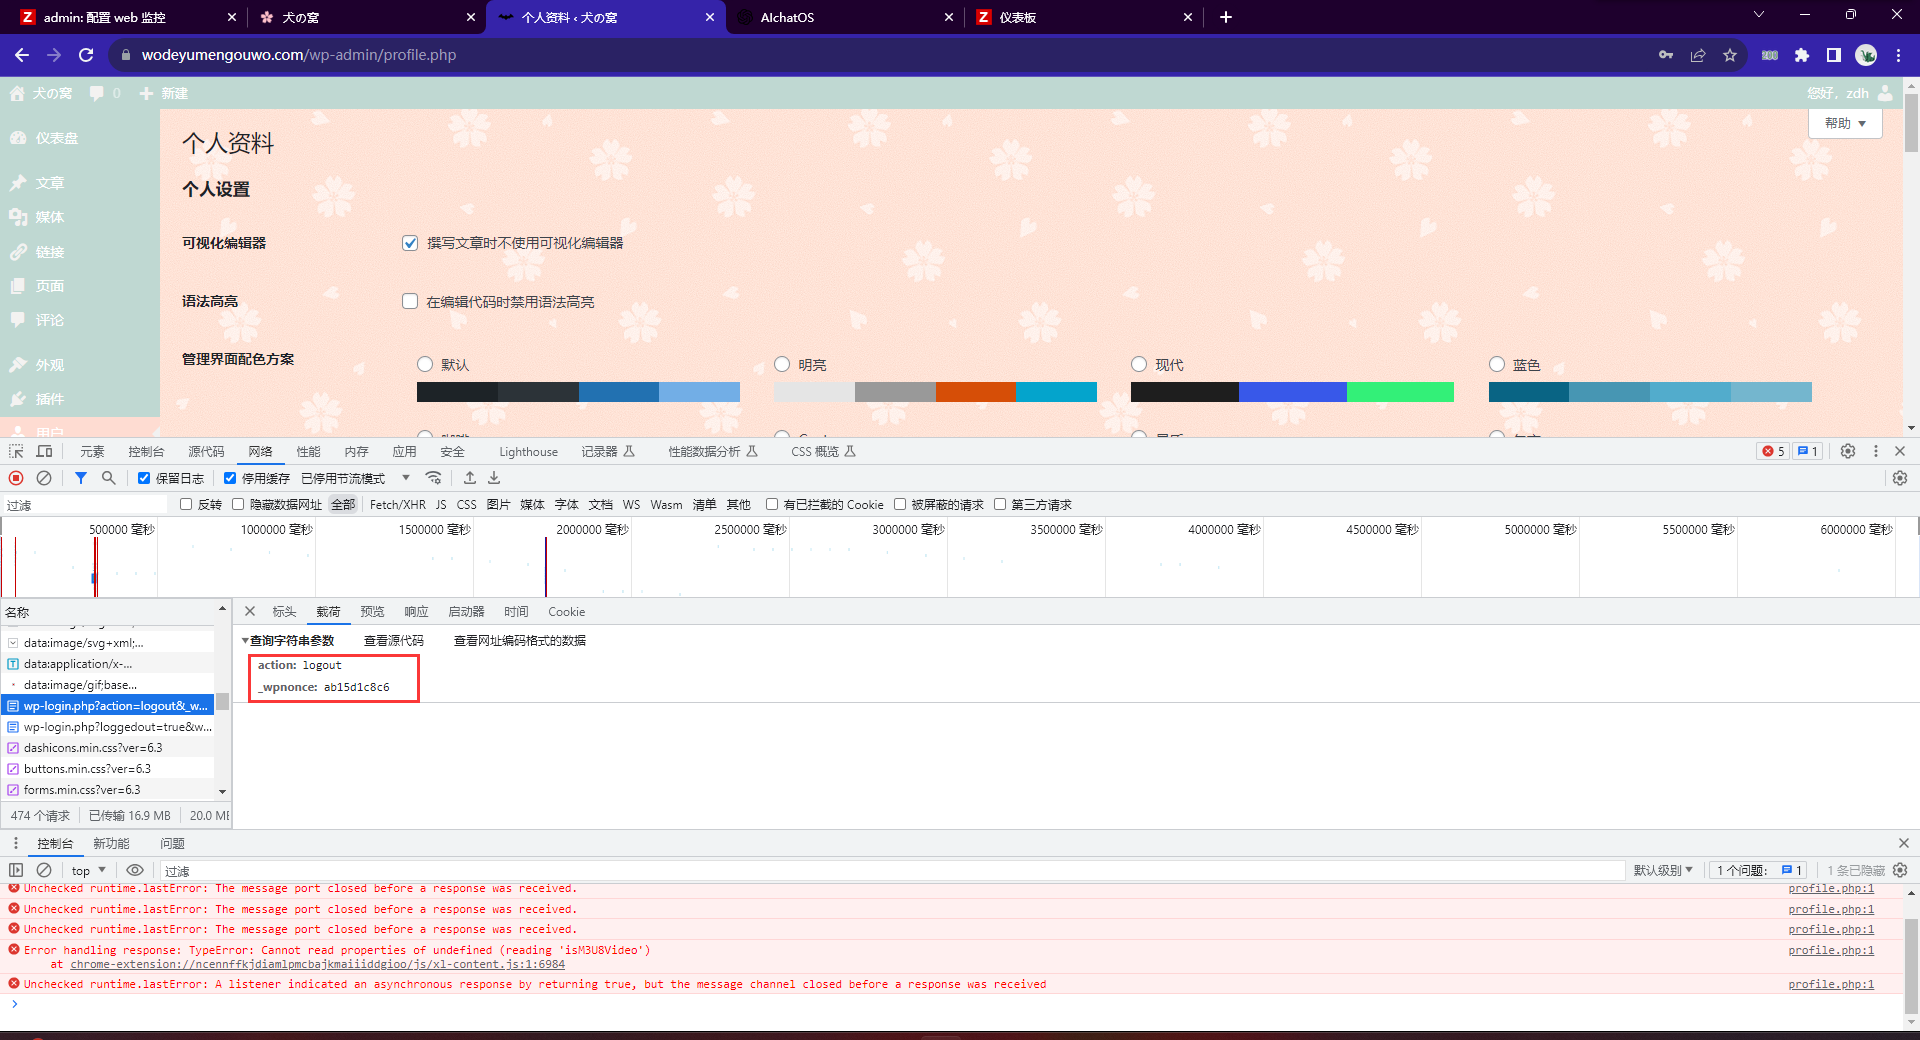1920x1040 pixels.
Task: Open chrome-extension xl-content.js source link
Action: 317,964
